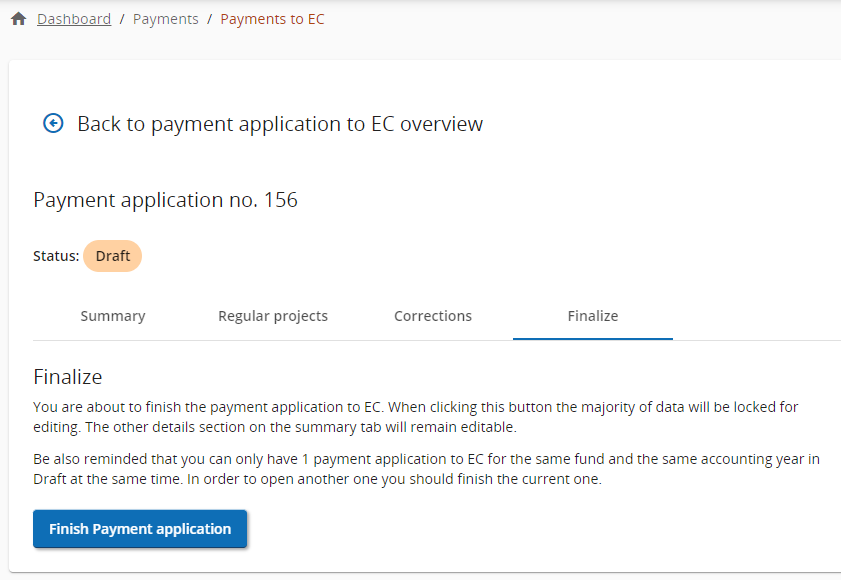Image resolution: width=841 pixels, height=580 pixels.
Task: Switch to the Summary tab
Action: (113, 316)
